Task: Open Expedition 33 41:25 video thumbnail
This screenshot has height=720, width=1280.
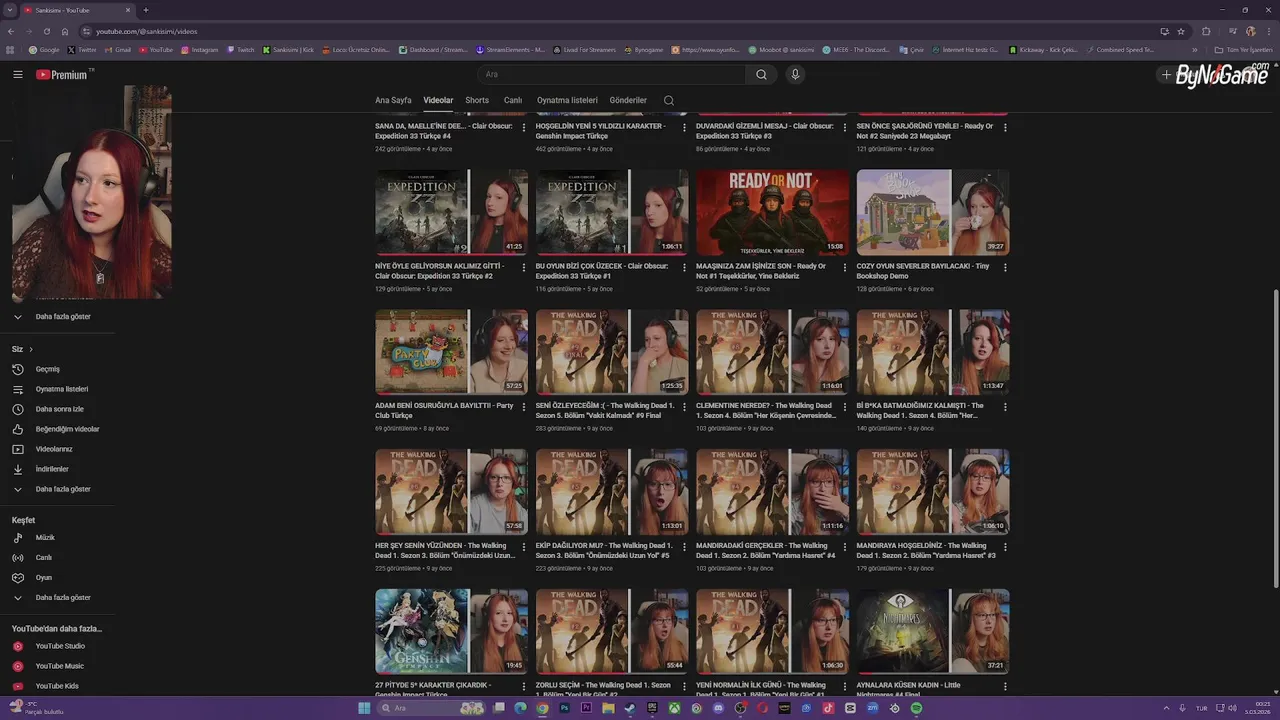Action: tap(451, 212)
